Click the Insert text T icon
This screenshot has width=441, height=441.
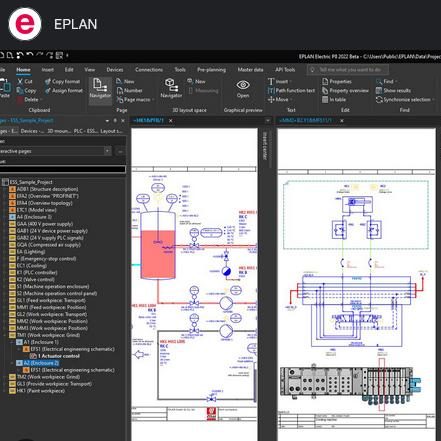(271, 81)
